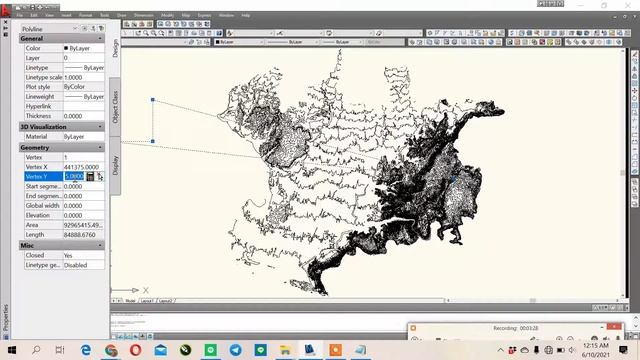Click the horizontal scrollbar thumb below drawing
The width and height of the screenshot is (640, 360).
(533, 300)
